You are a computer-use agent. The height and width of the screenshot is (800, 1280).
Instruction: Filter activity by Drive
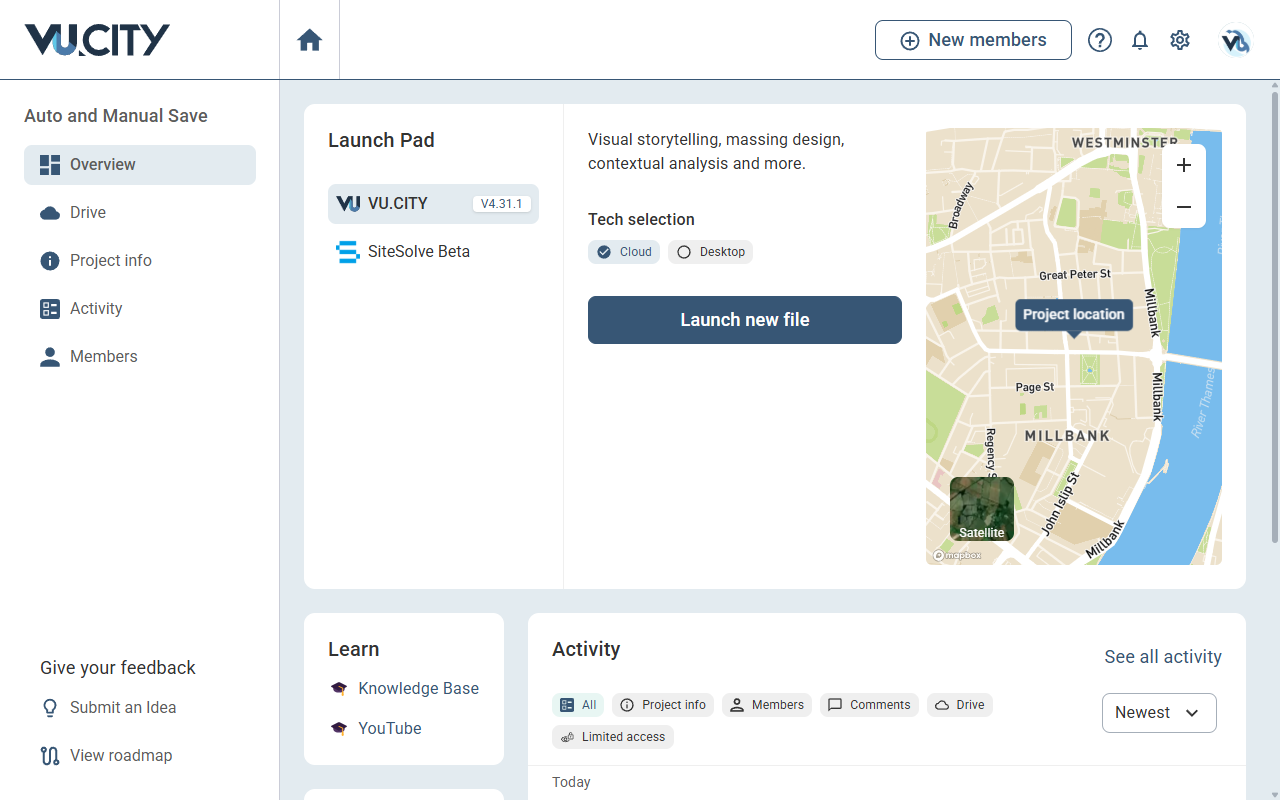coord(960,705)
